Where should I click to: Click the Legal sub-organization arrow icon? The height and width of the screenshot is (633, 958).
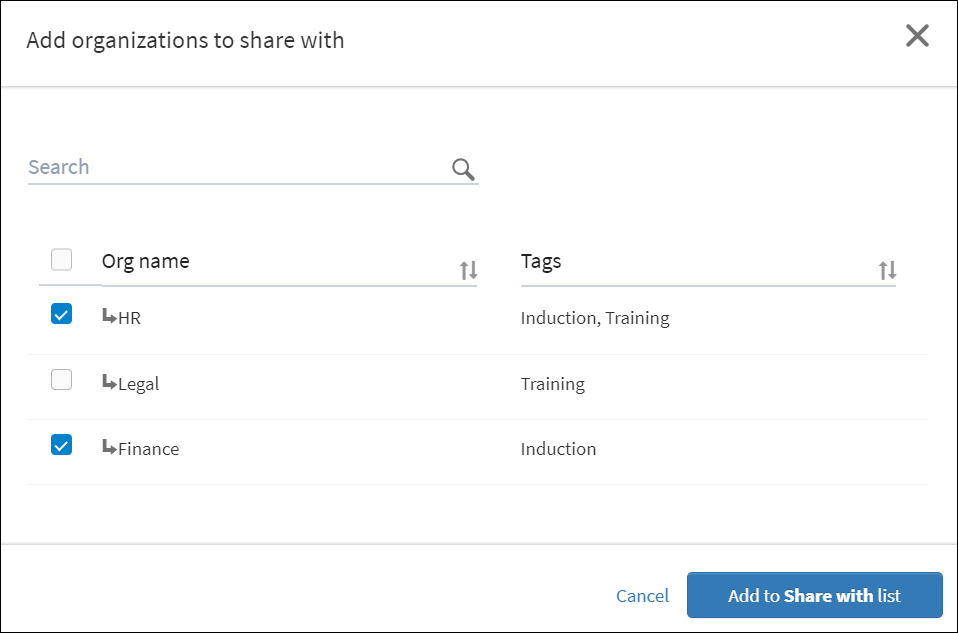pyautogui.click(x=109, y=382)
